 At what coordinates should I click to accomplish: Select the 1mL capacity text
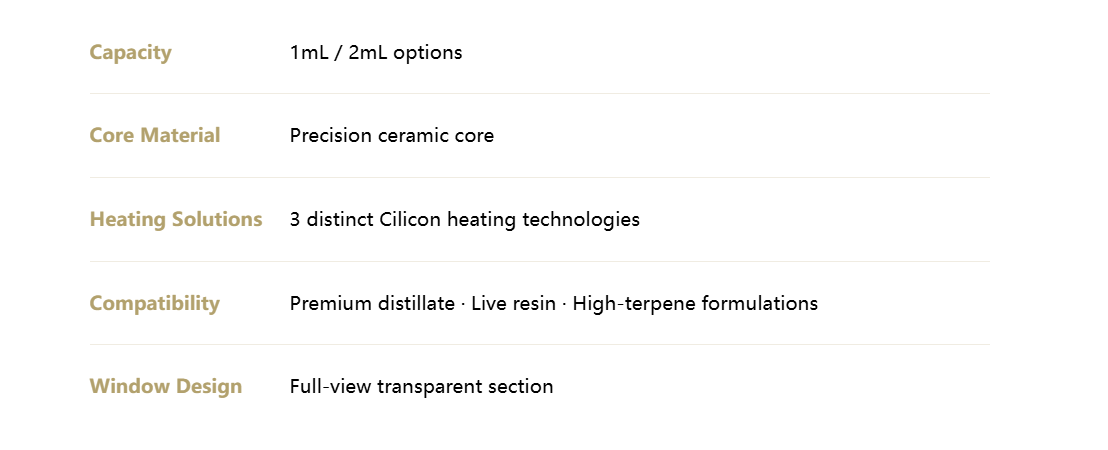tap(310, 53)
